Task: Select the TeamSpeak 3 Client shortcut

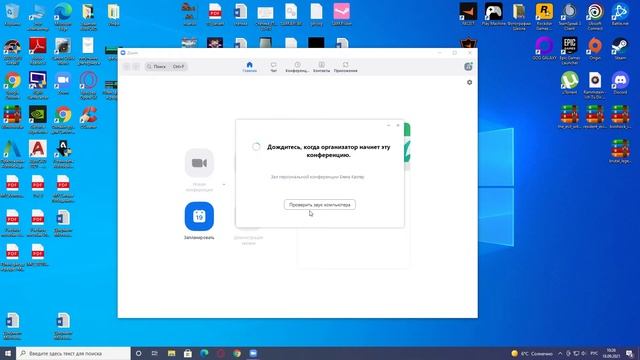Action: pos(569,16)
